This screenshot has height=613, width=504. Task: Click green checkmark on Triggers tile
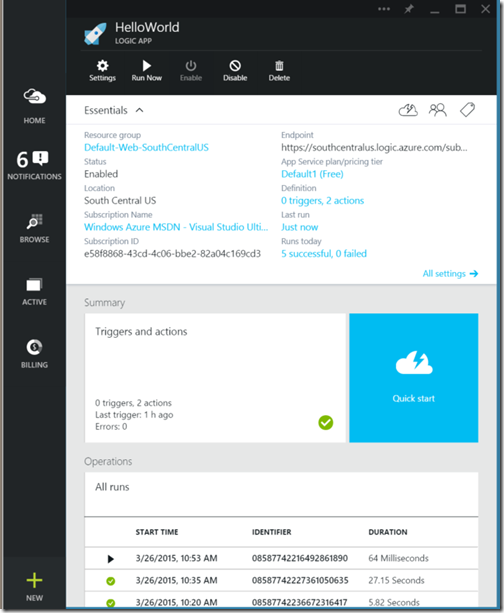(x=326, y=422)
